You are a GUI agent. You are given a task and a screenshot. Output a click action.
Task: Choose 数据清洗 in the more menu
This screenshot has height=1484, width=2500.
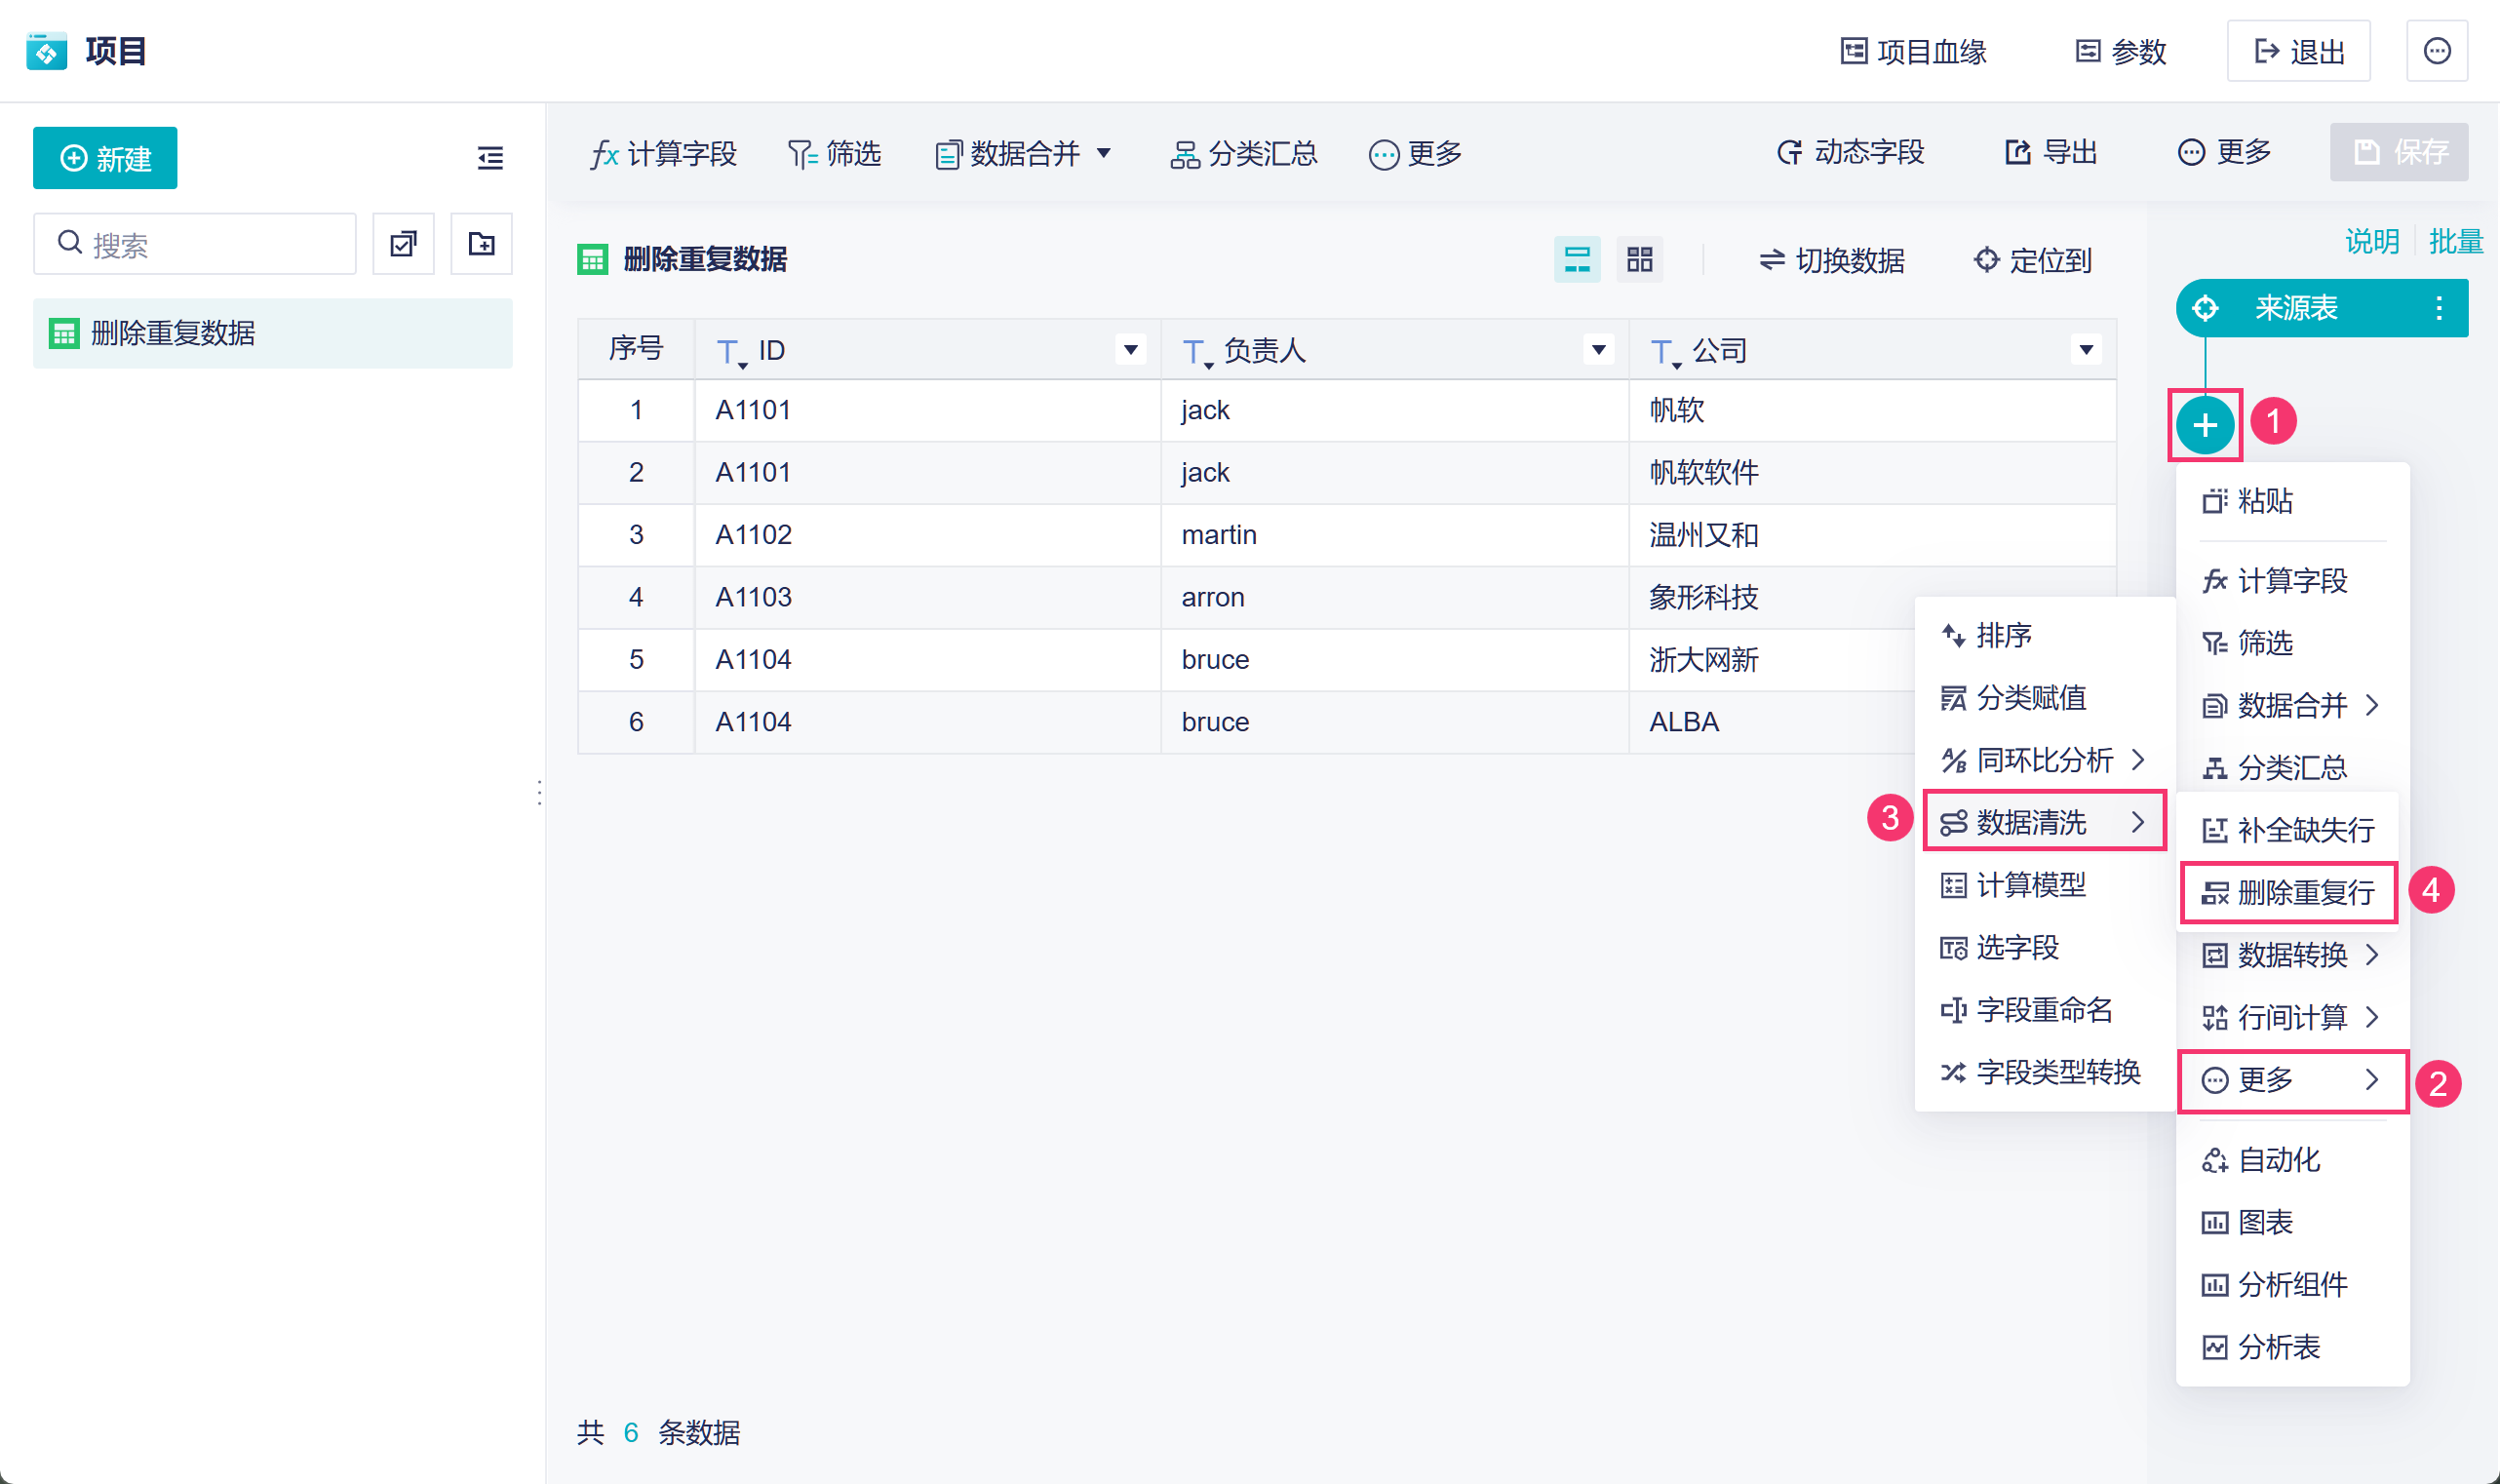[2043, 822]
